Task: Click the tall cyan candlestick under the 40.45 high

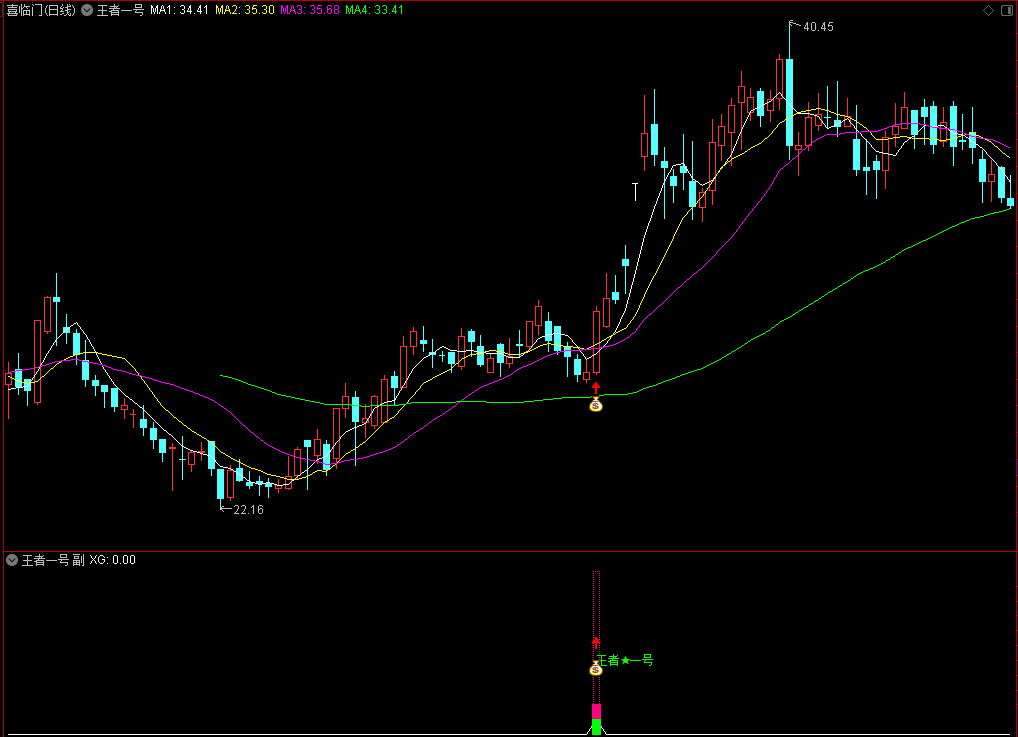Action: coord(789,102)
